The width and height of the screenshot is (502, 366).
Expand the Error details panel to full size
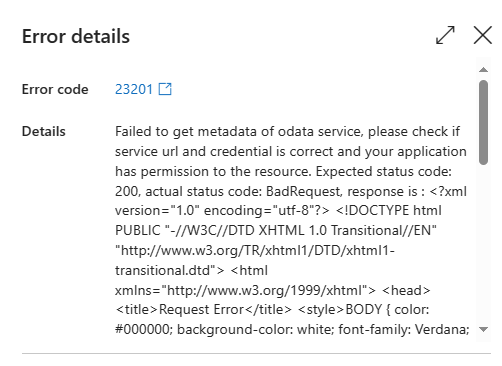tap(445, 35)
